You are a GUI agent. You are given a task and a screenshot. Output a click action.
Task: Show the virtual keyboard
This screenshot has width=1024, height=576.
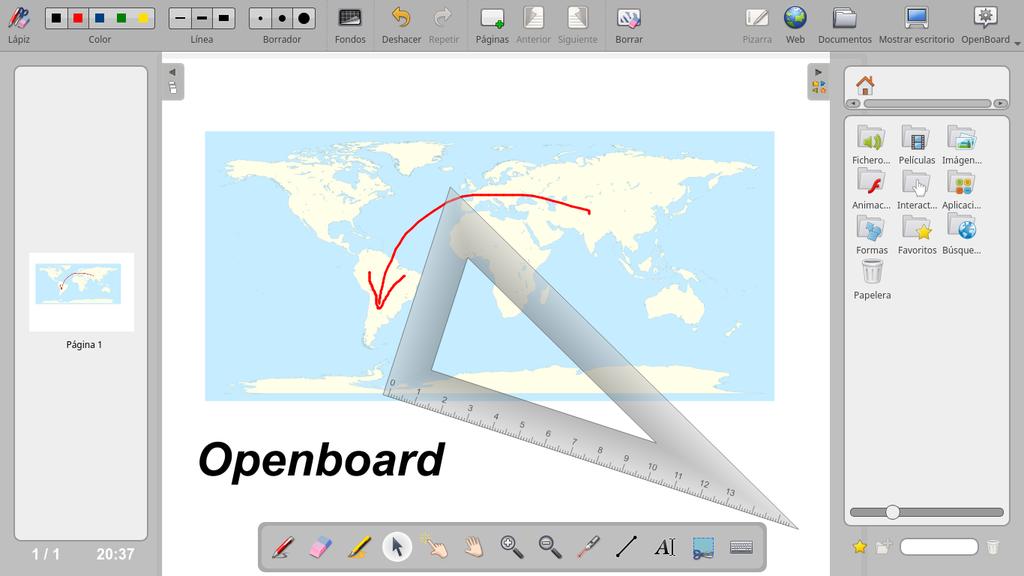tap(741, 547)
